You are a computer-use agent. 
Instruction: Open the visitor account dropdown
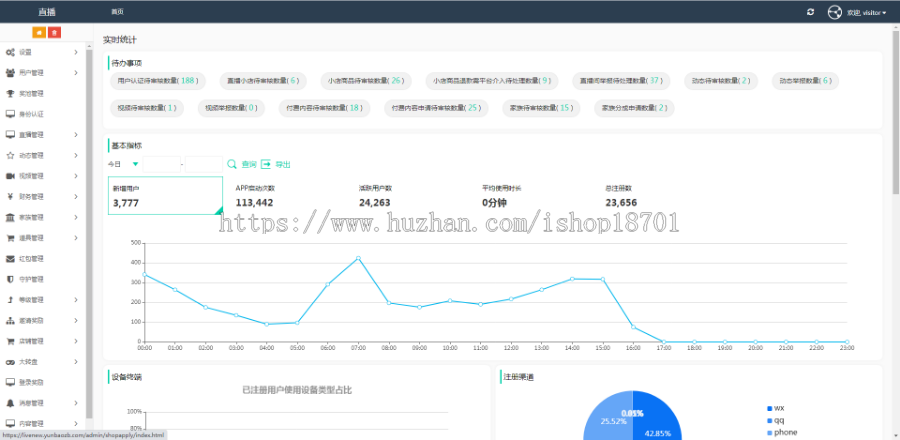(x=867, y=13)
